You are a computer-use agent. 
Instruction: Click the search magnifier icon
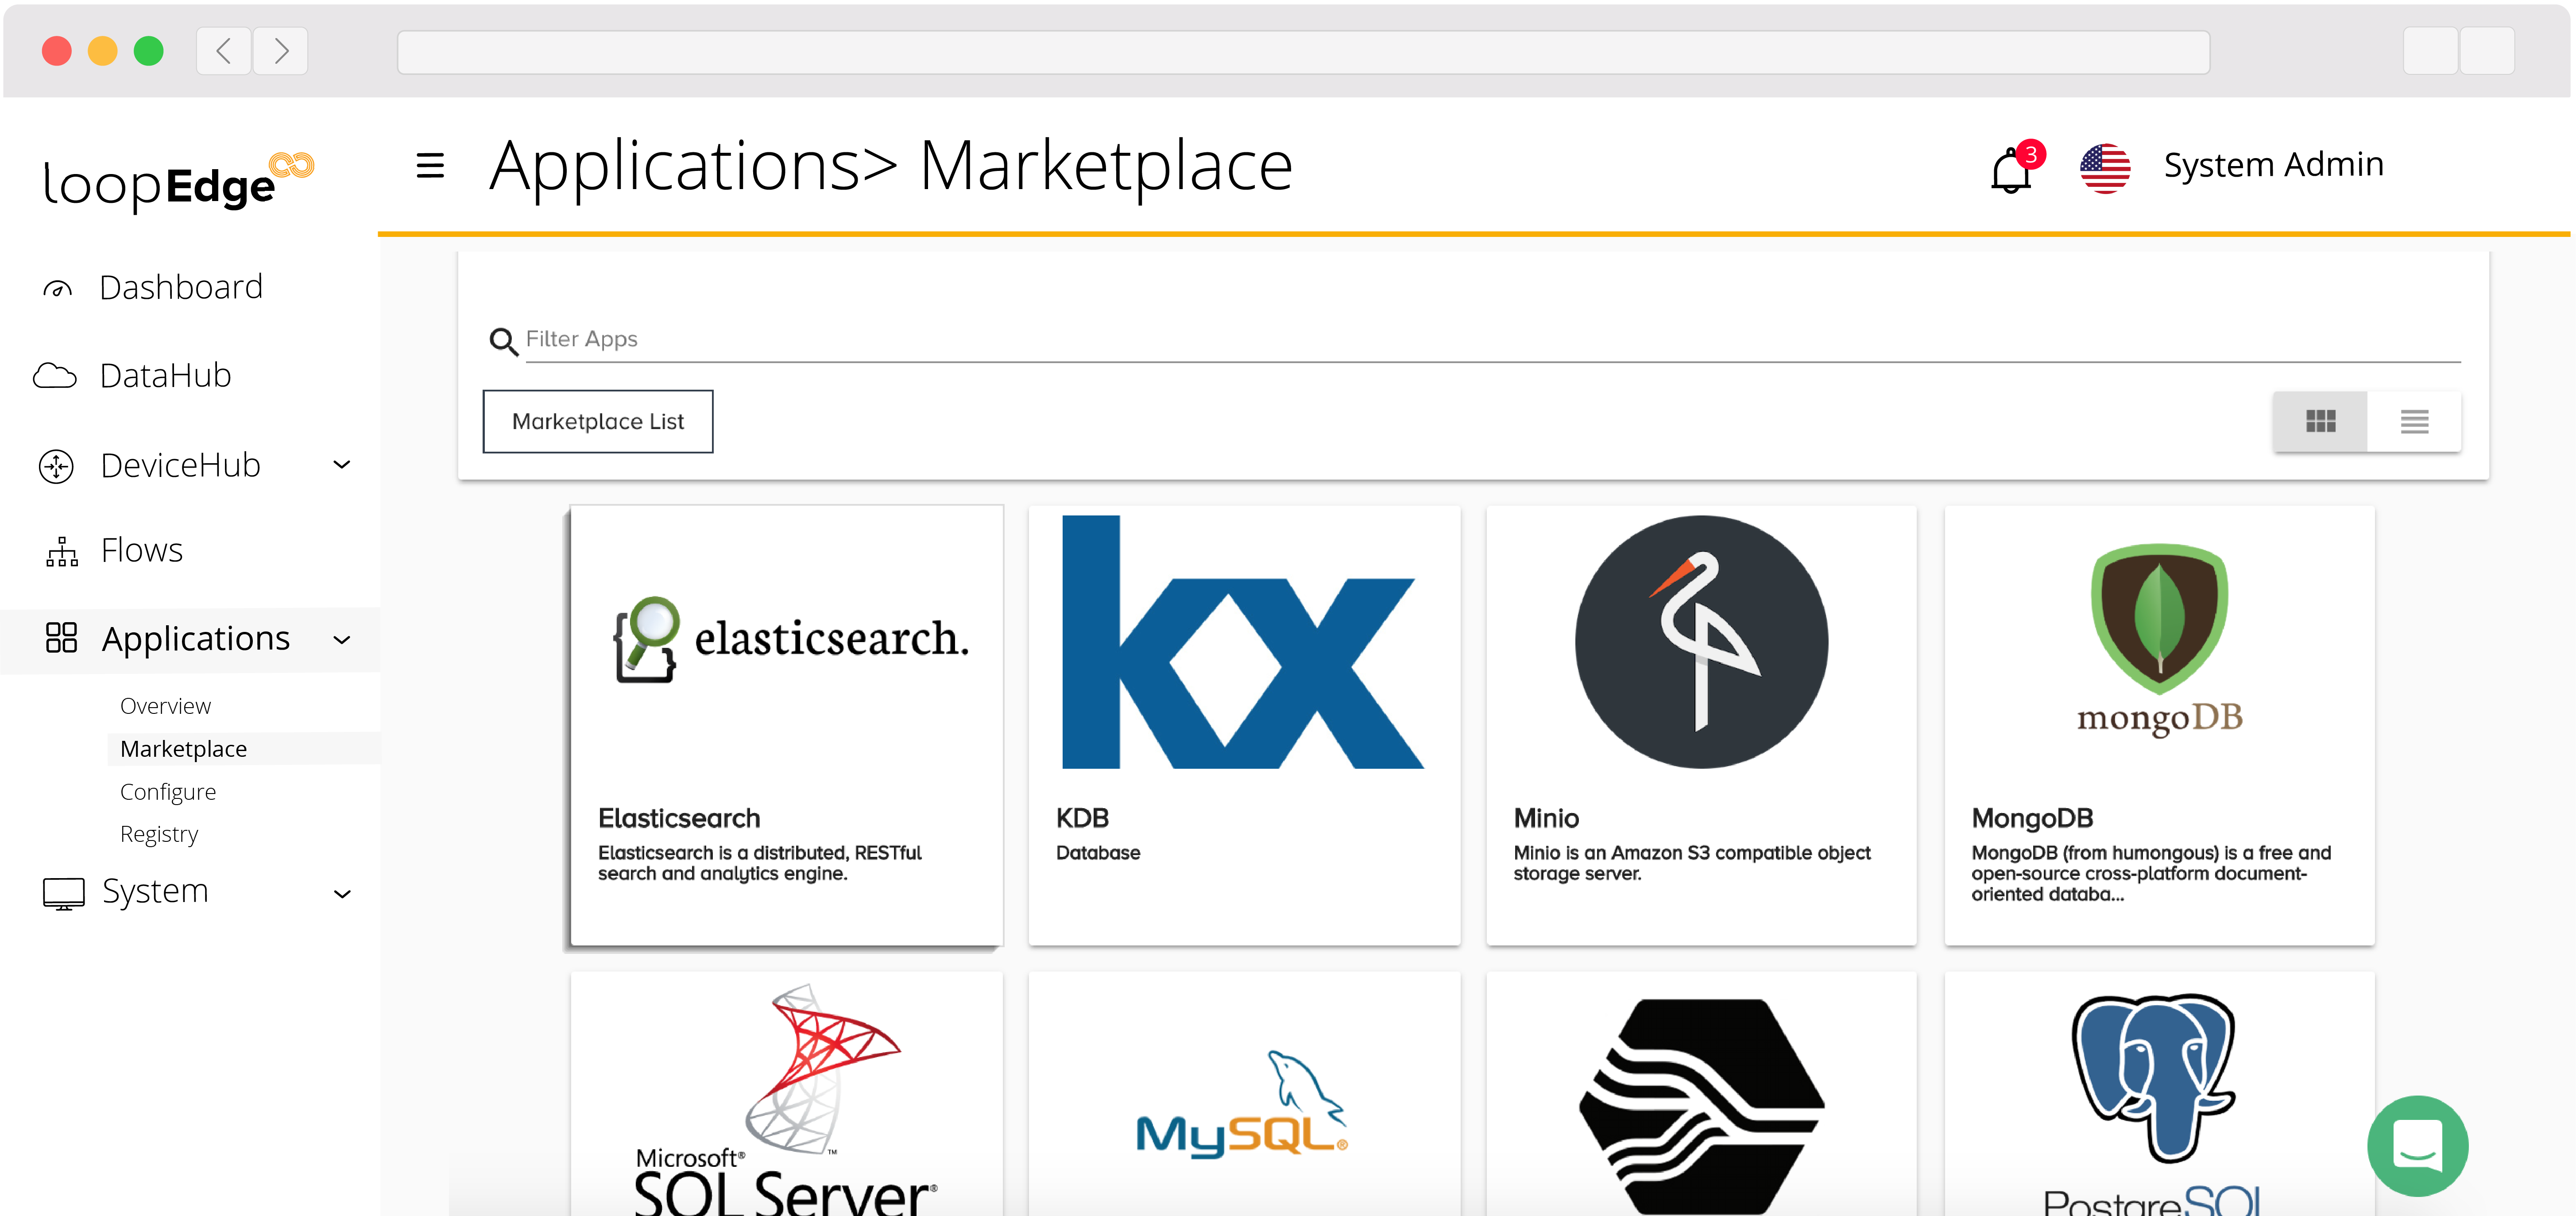tap(503, 342)
